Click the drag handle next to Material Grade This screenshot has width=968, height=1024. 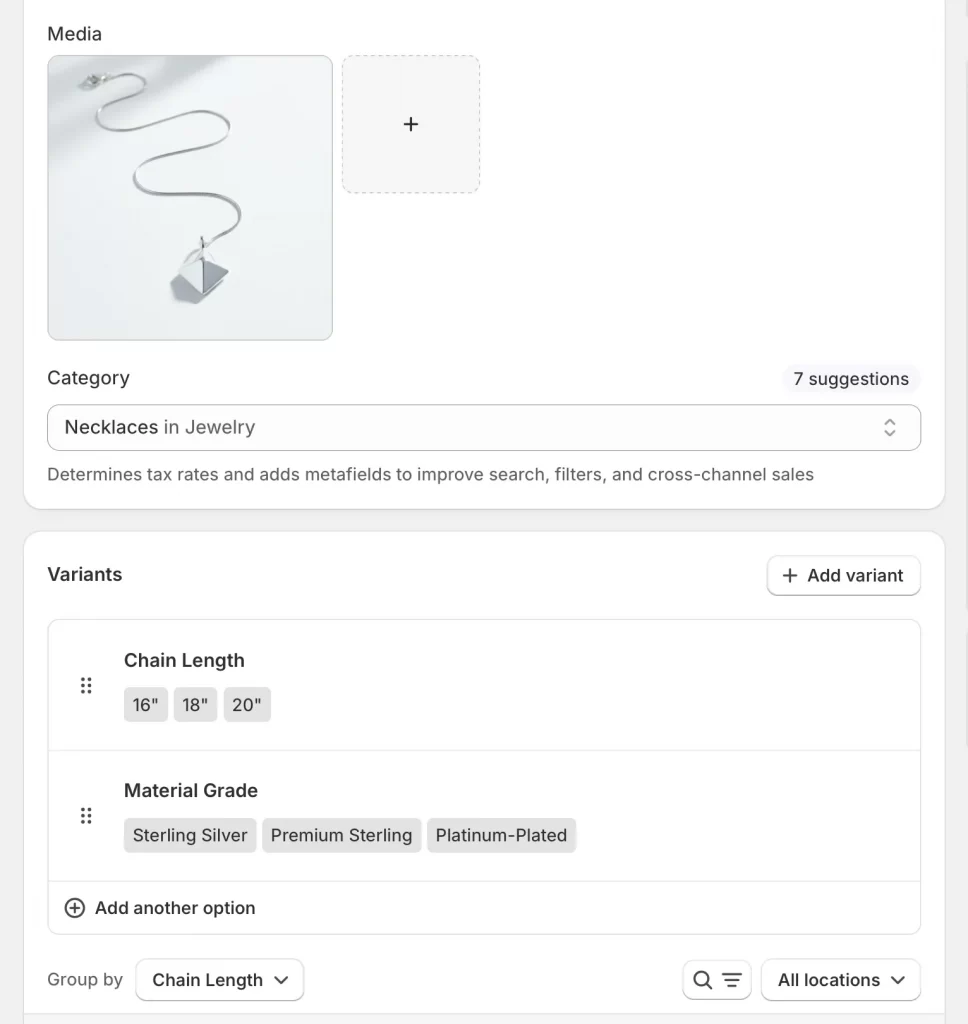(x=86, y=815)
